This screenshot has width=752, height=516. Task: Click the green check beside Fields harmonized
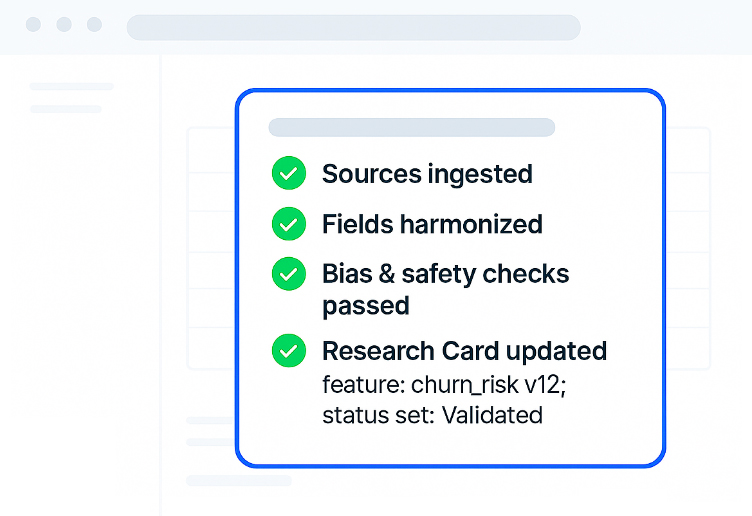289,224
